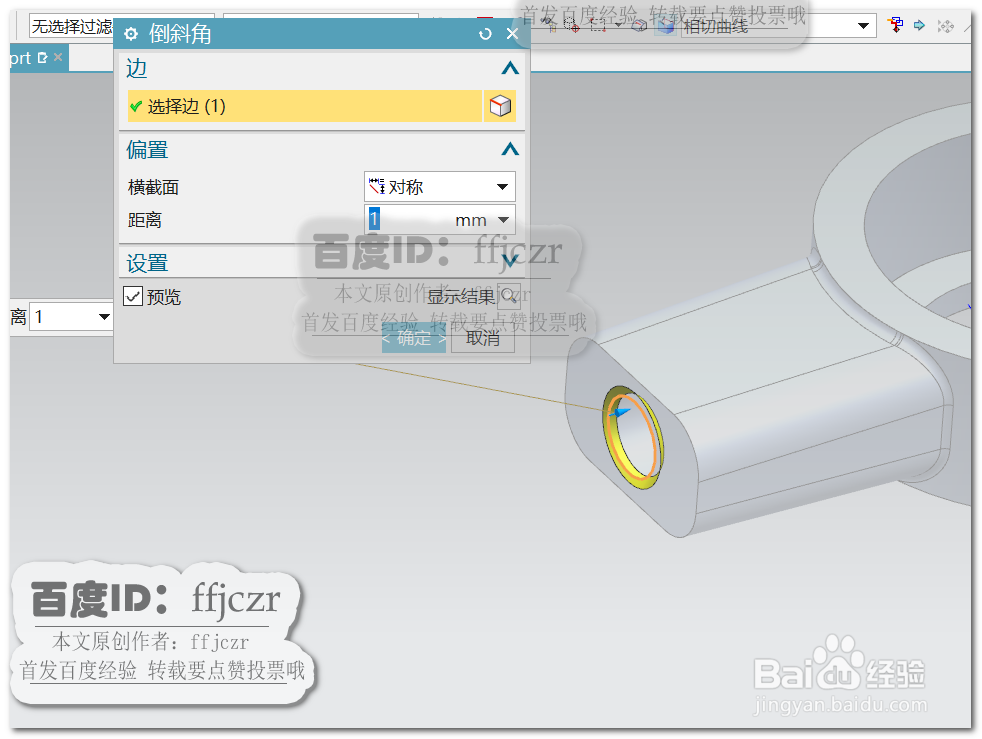Click the selection intent icon right of 相切曲线
The width and height of the screenshot is (982, 739).
pyautogui.click(x=896, y=25)
